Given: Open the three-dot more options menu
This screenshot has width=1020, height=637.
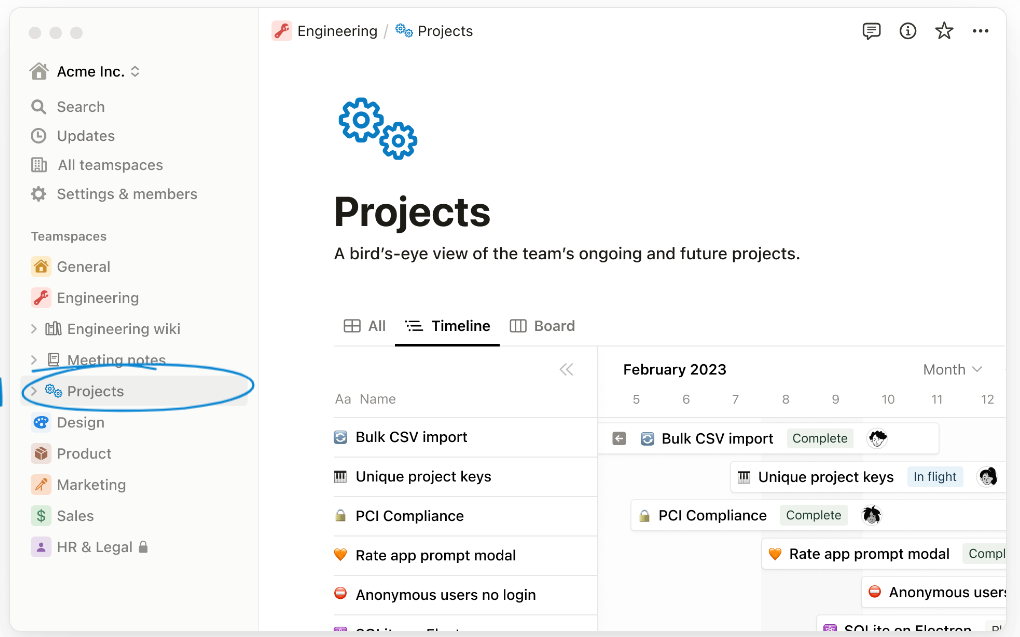Looking at the screenshot, I should (x=980, y=31).
